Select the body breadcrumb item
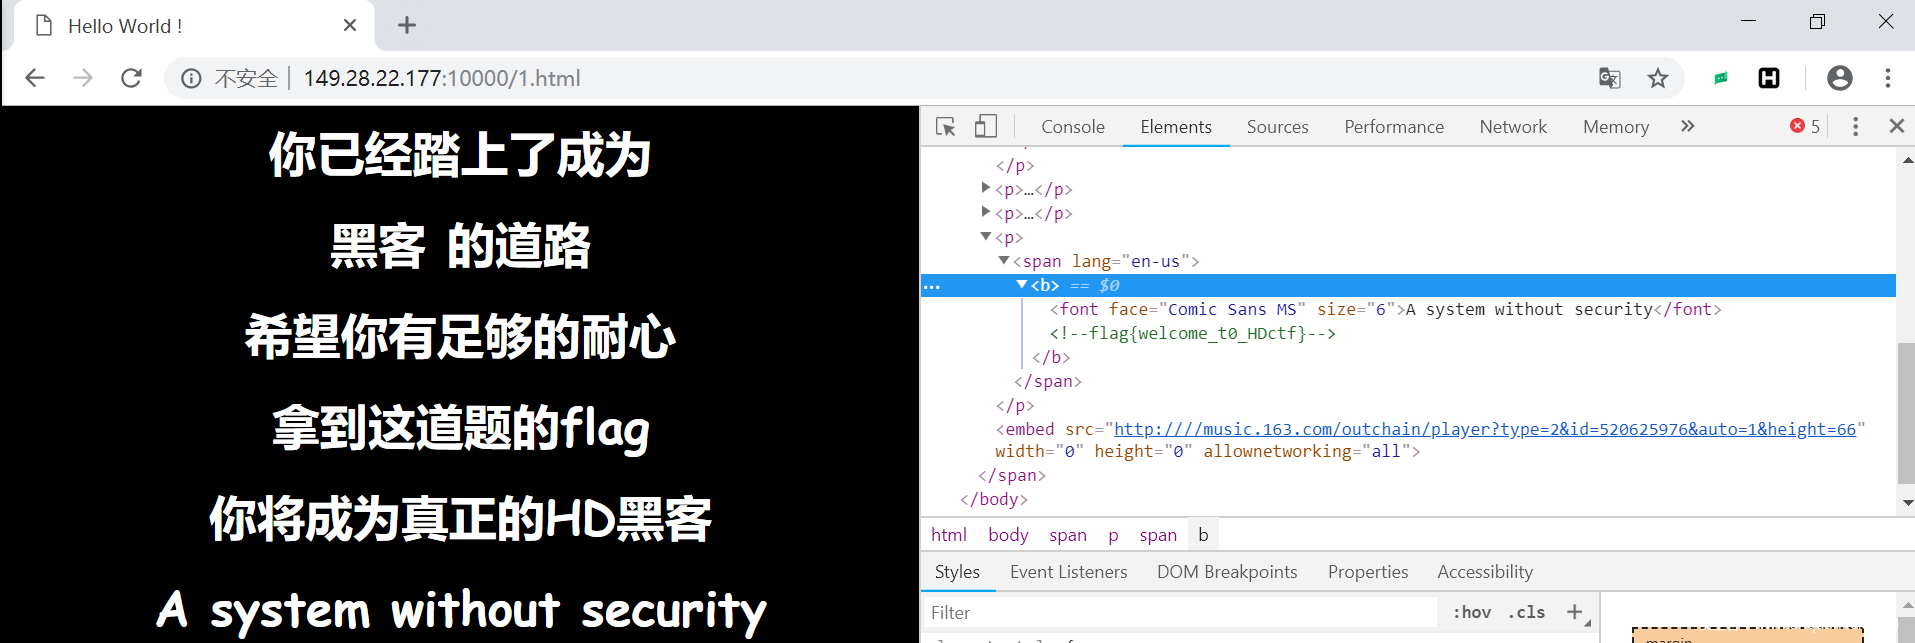1915x643 pixels. [1007, 535]
